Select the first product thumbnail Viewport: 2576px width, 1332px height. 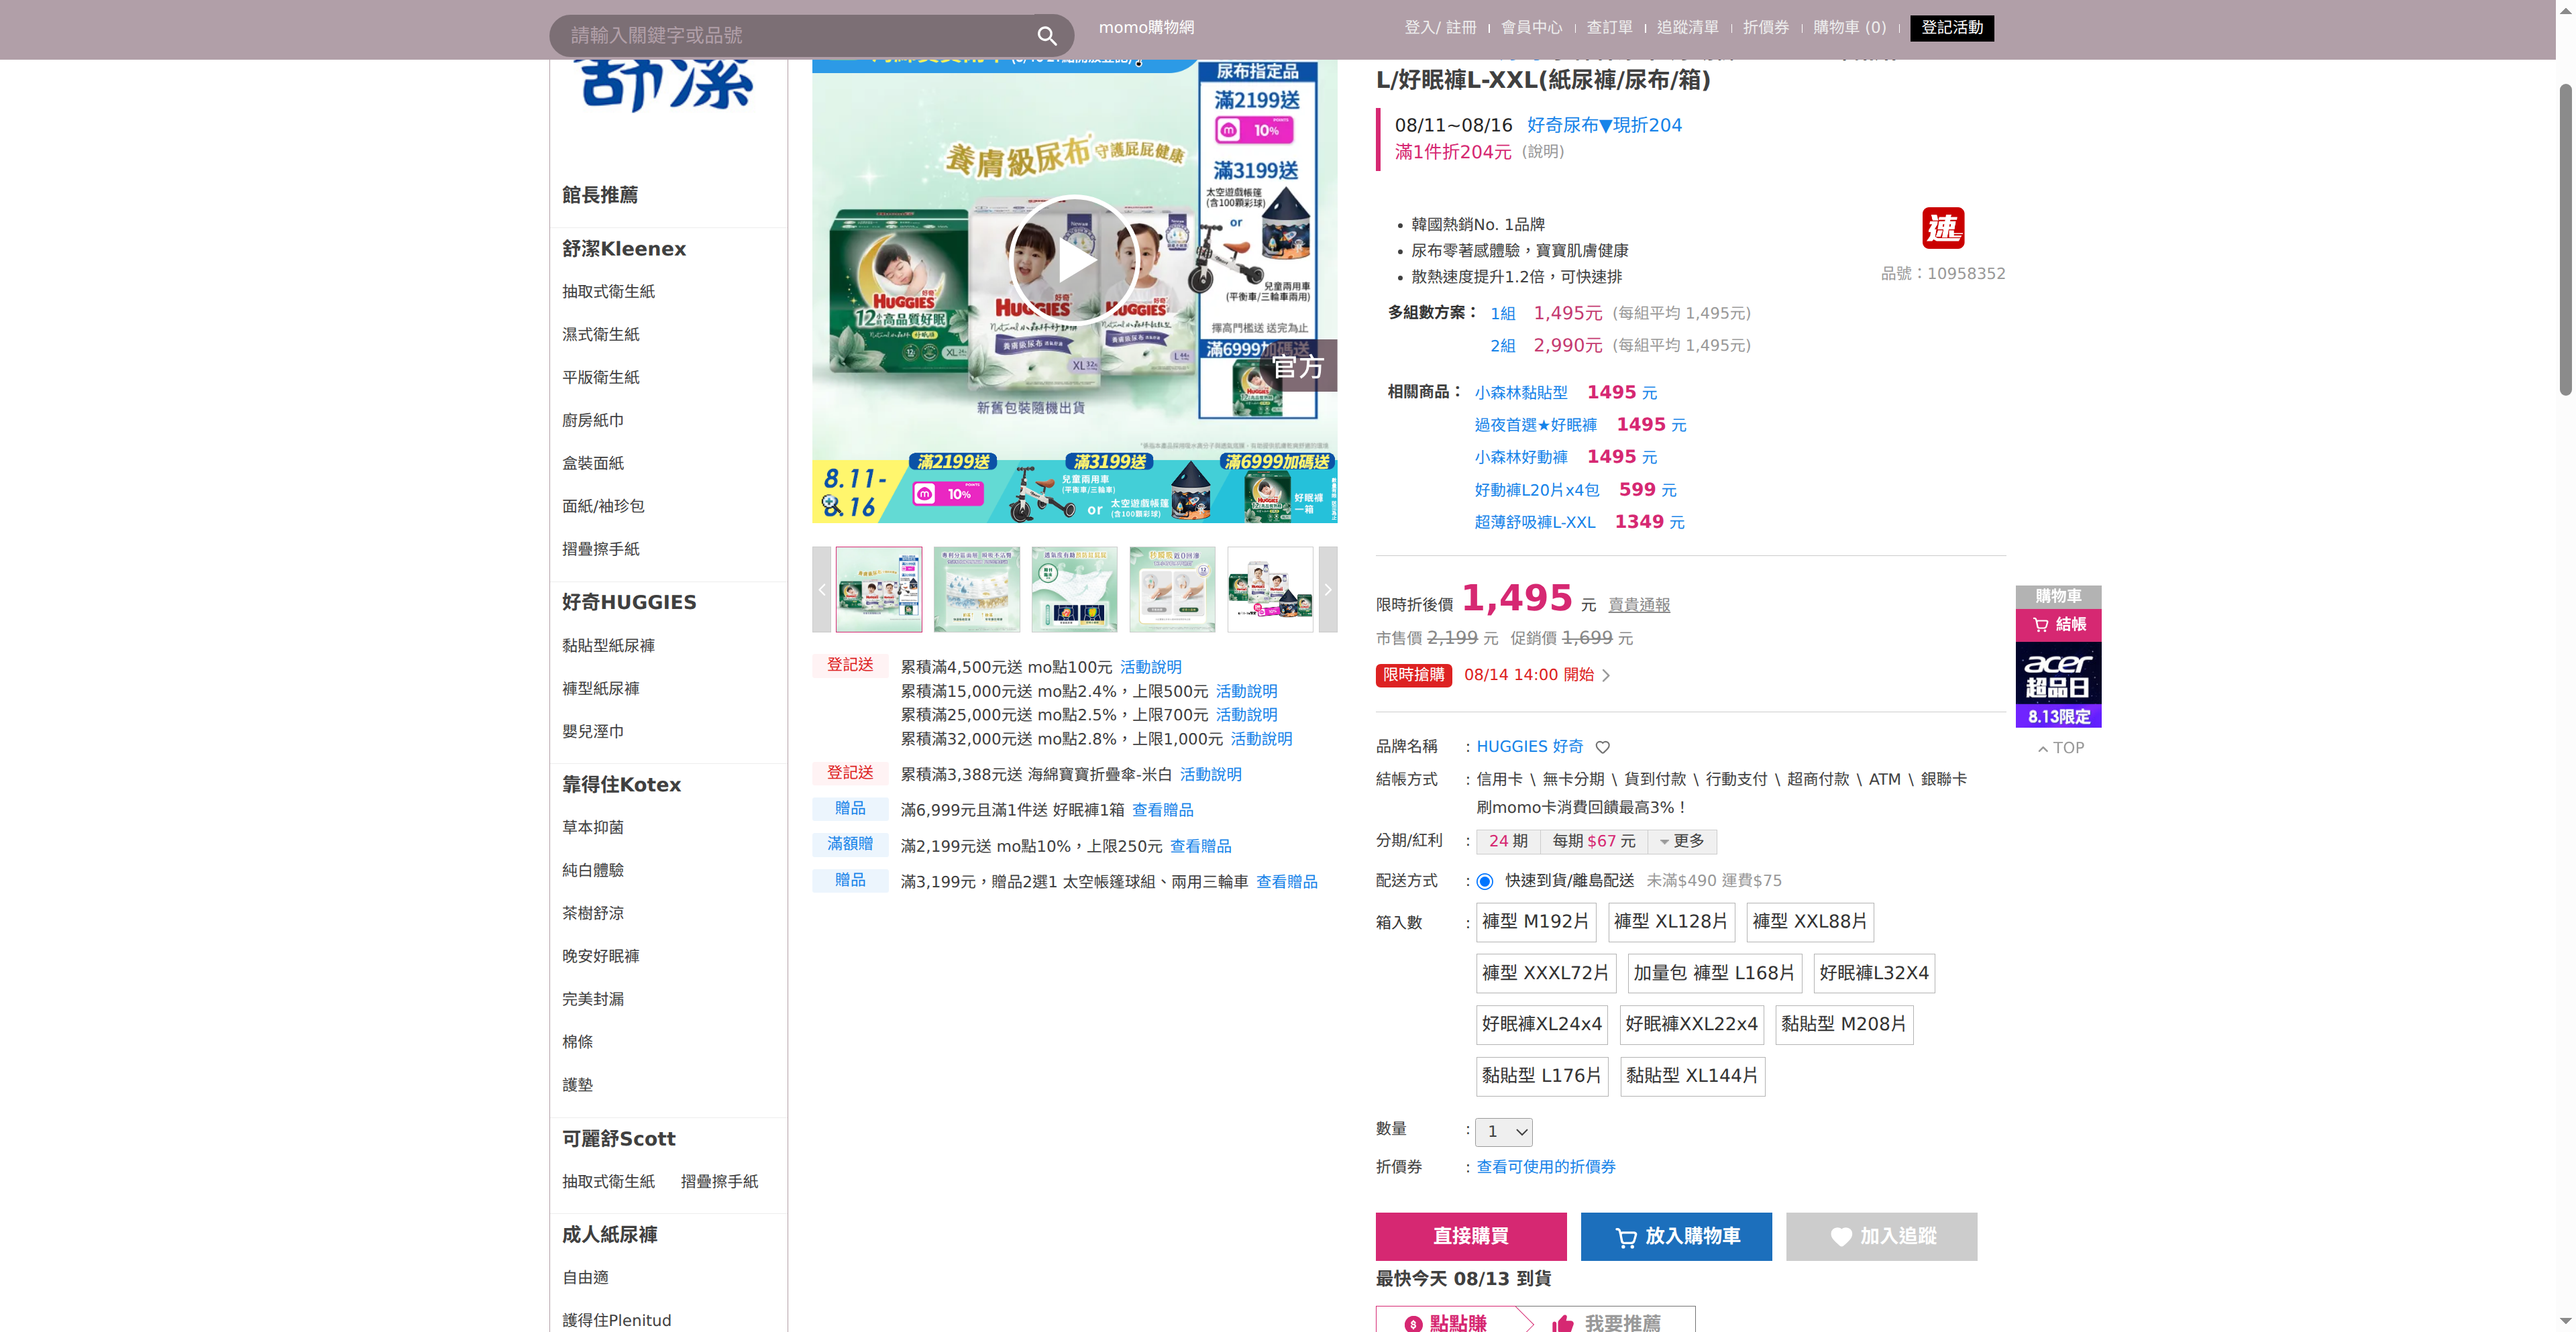(879, 589)
